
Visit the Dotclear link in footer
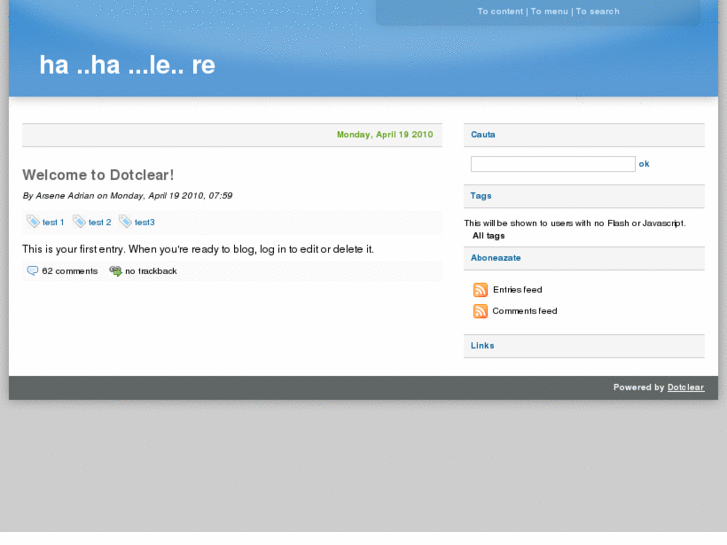(x=686, y=387)
